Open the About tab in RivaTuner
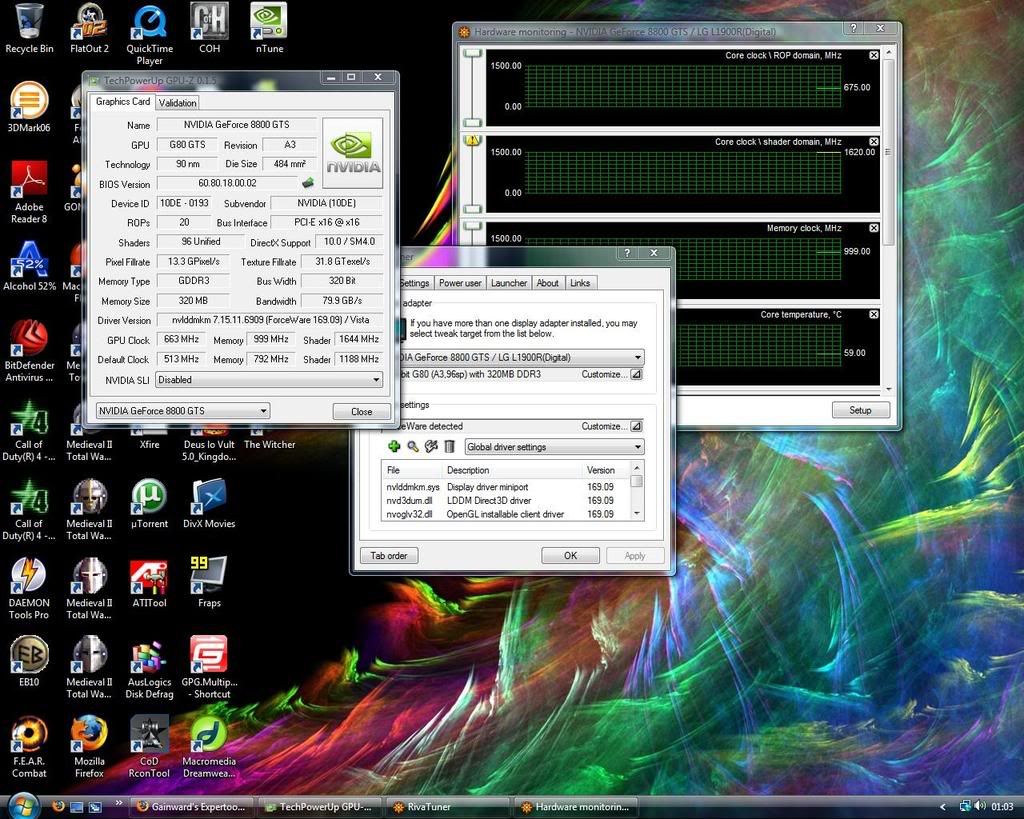 pyautogui.click(x=547, y=283)
